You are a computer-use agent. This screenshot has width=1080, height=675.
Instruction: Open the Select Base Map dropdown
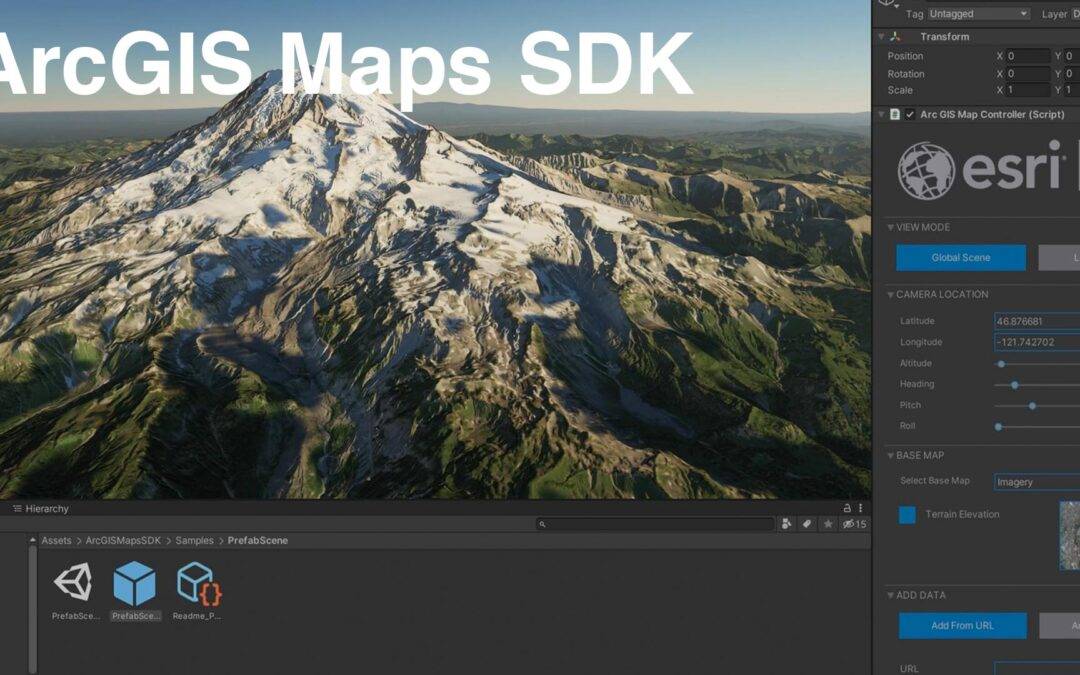click(x=1037, y=482)
